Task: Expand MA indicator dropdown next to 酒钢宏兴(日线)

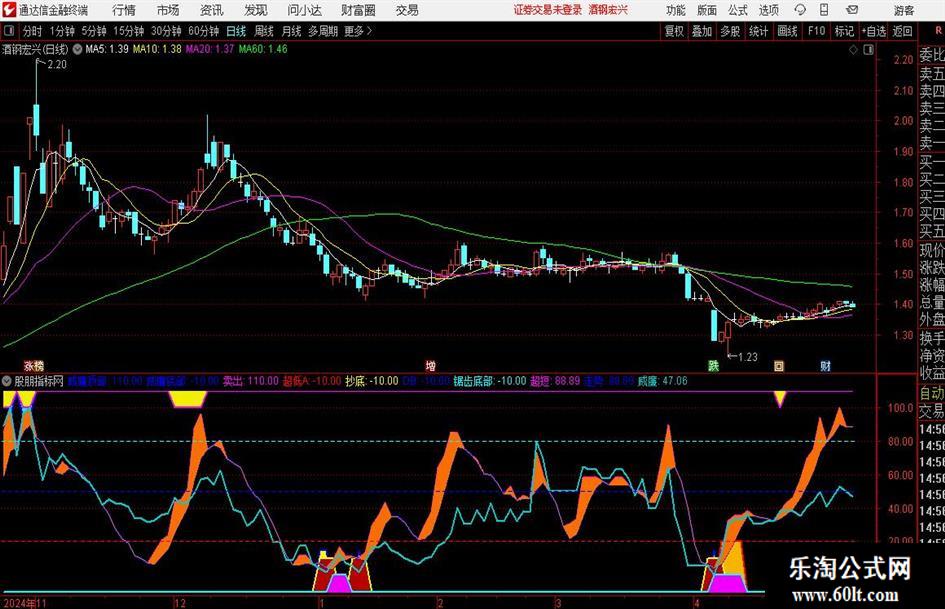Action: pos(77,49)
